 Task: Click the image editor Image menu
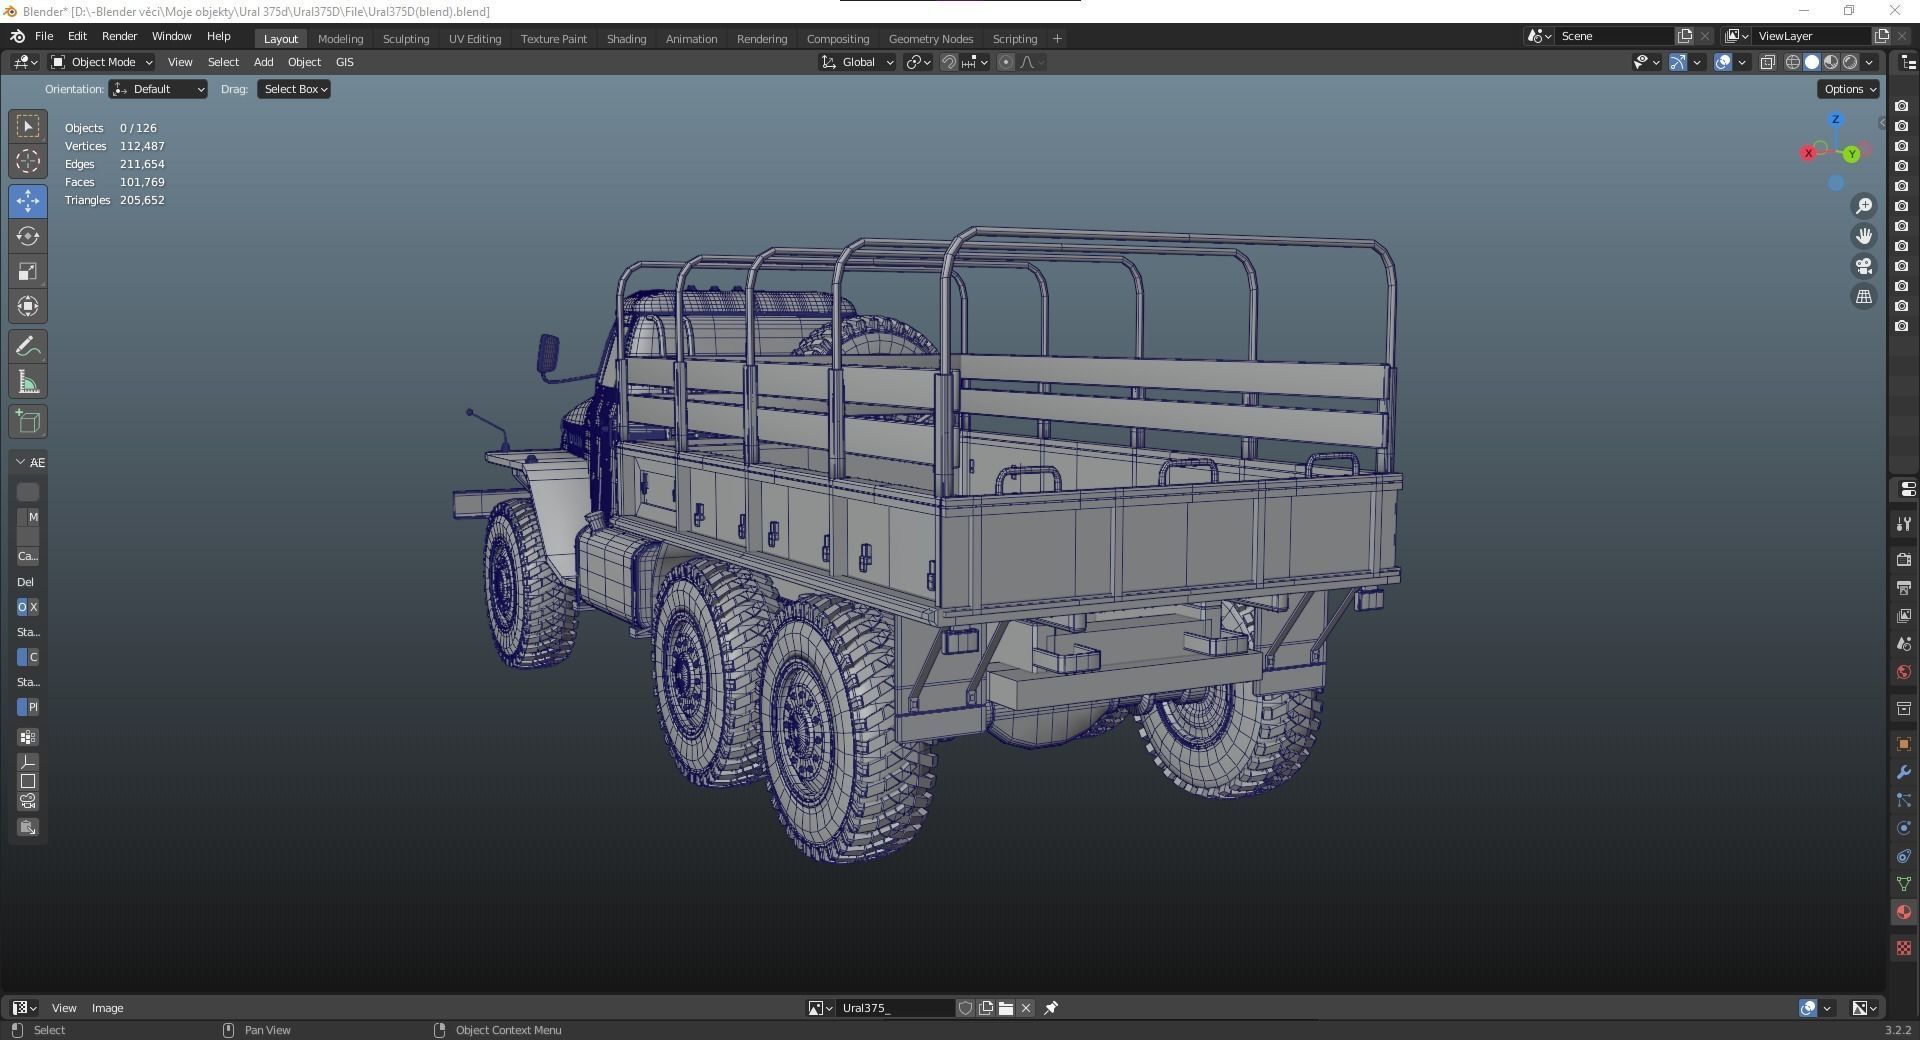(x=108, y=1008)
